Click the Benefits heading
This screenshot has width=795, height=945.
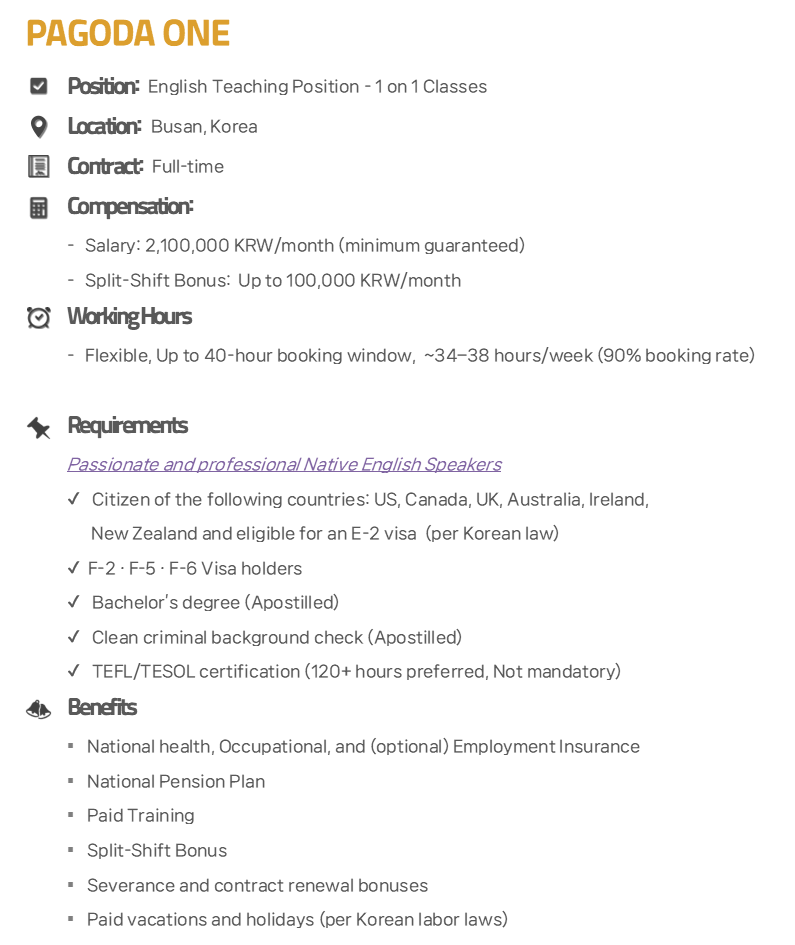[x=102, y=708]
